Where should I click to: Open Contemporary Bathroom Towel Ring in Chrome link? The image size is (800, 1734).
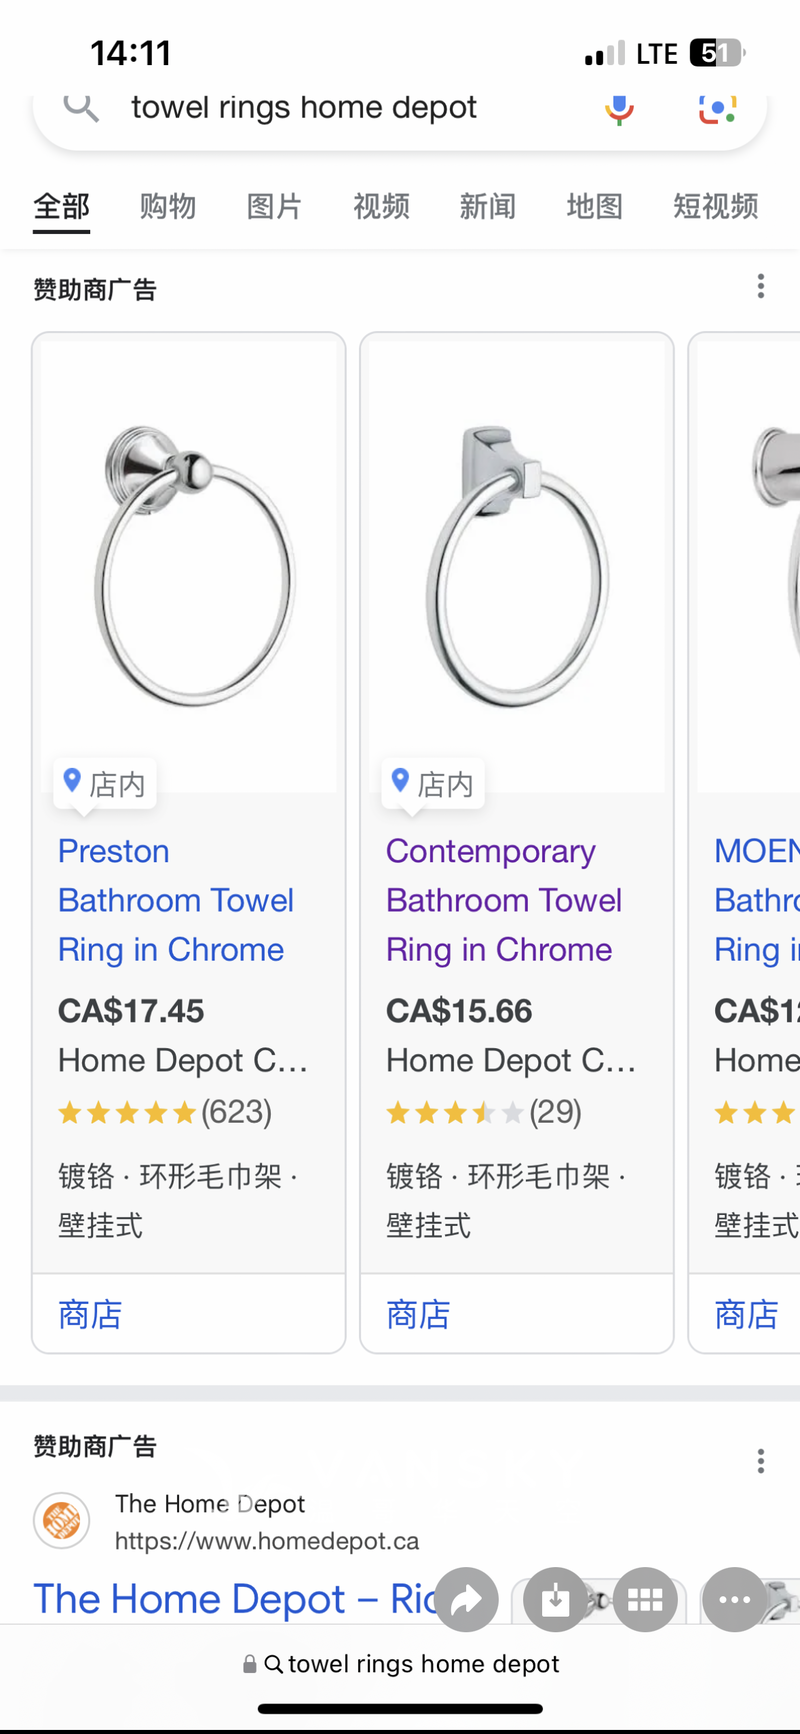pyautogui.click(x=503, y=900)
